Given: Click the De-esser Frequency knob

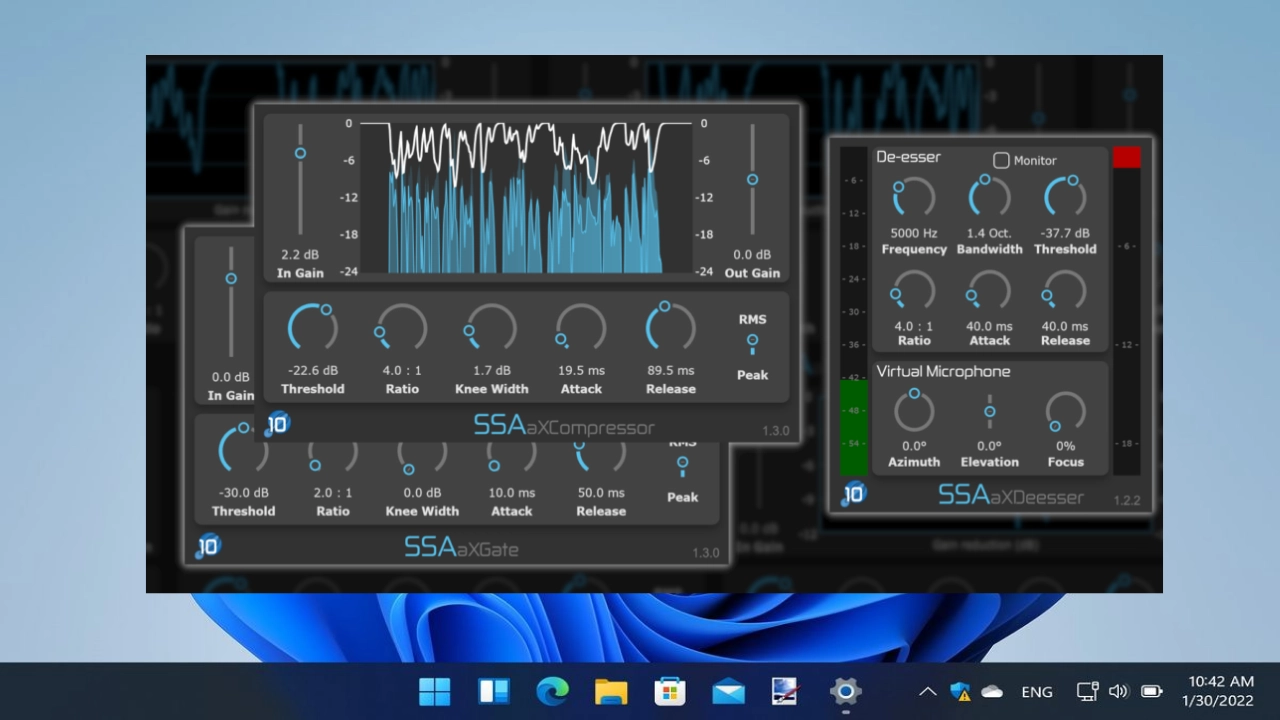Looking at the screenshot, I should 914,198.
